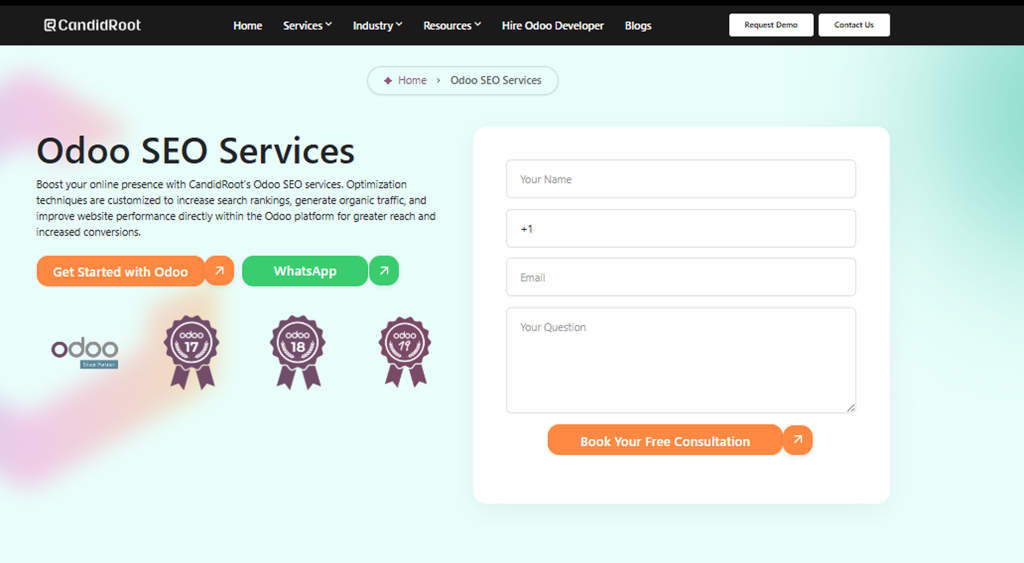Click the Odoo SEO Services heading
This screenshot has height=563, width=1024.
tap(195, 150)
